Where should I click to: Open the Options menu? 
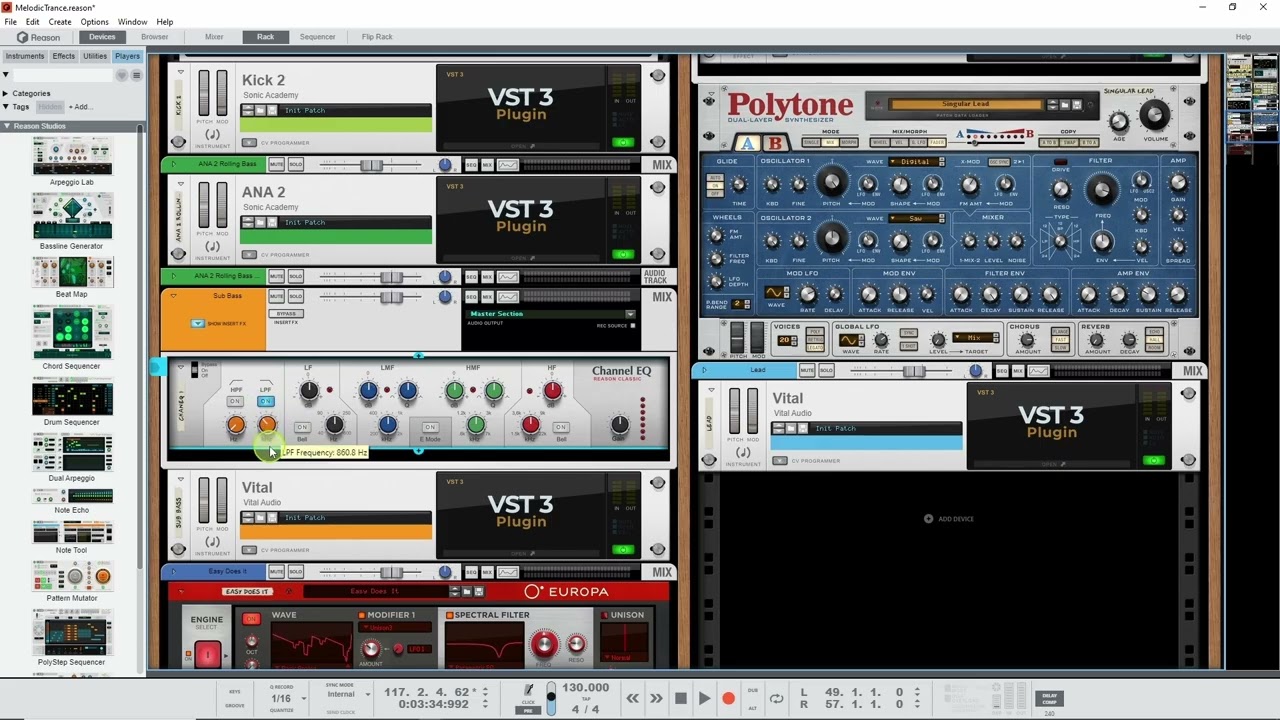(x=94, y=21)
